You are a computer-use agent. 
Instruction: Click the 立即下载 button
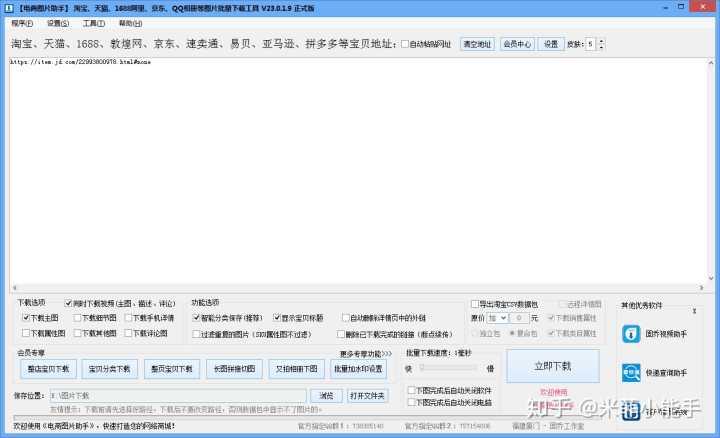pos(553,366)
